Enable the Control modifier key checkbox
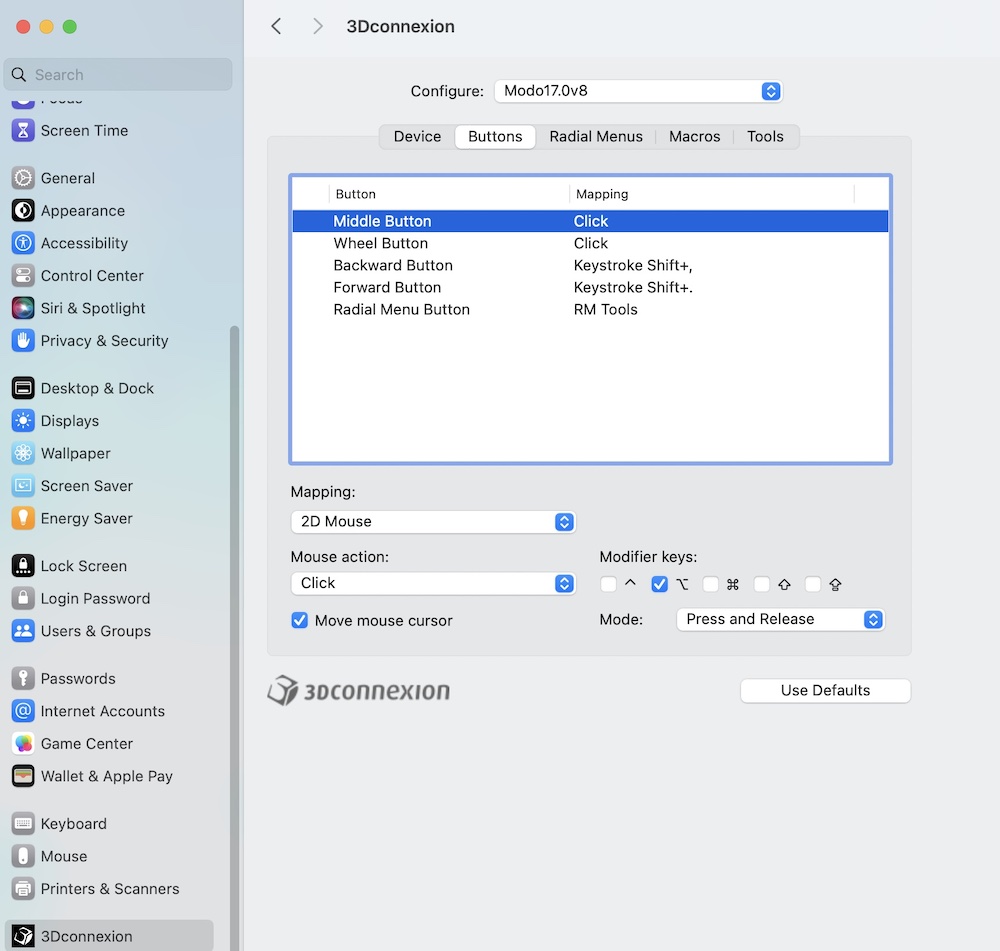Viewport: 1000px width, 951px height. (608, 584)
